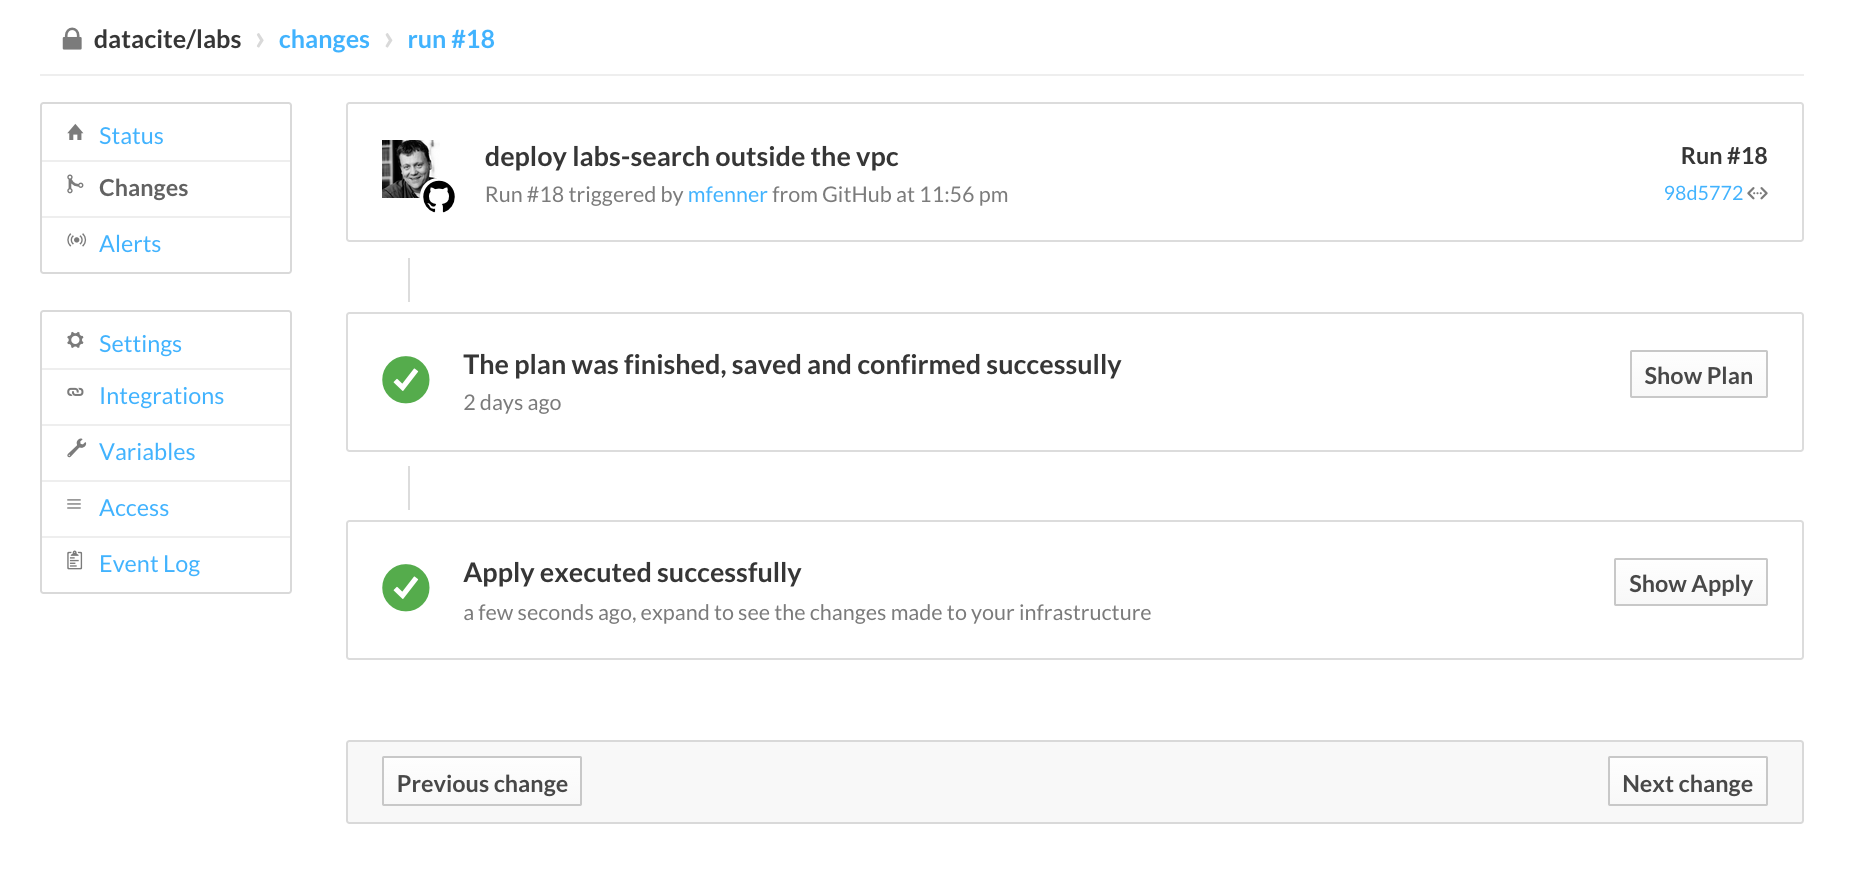Expand plan details with Show Plan

(1698, 375)
